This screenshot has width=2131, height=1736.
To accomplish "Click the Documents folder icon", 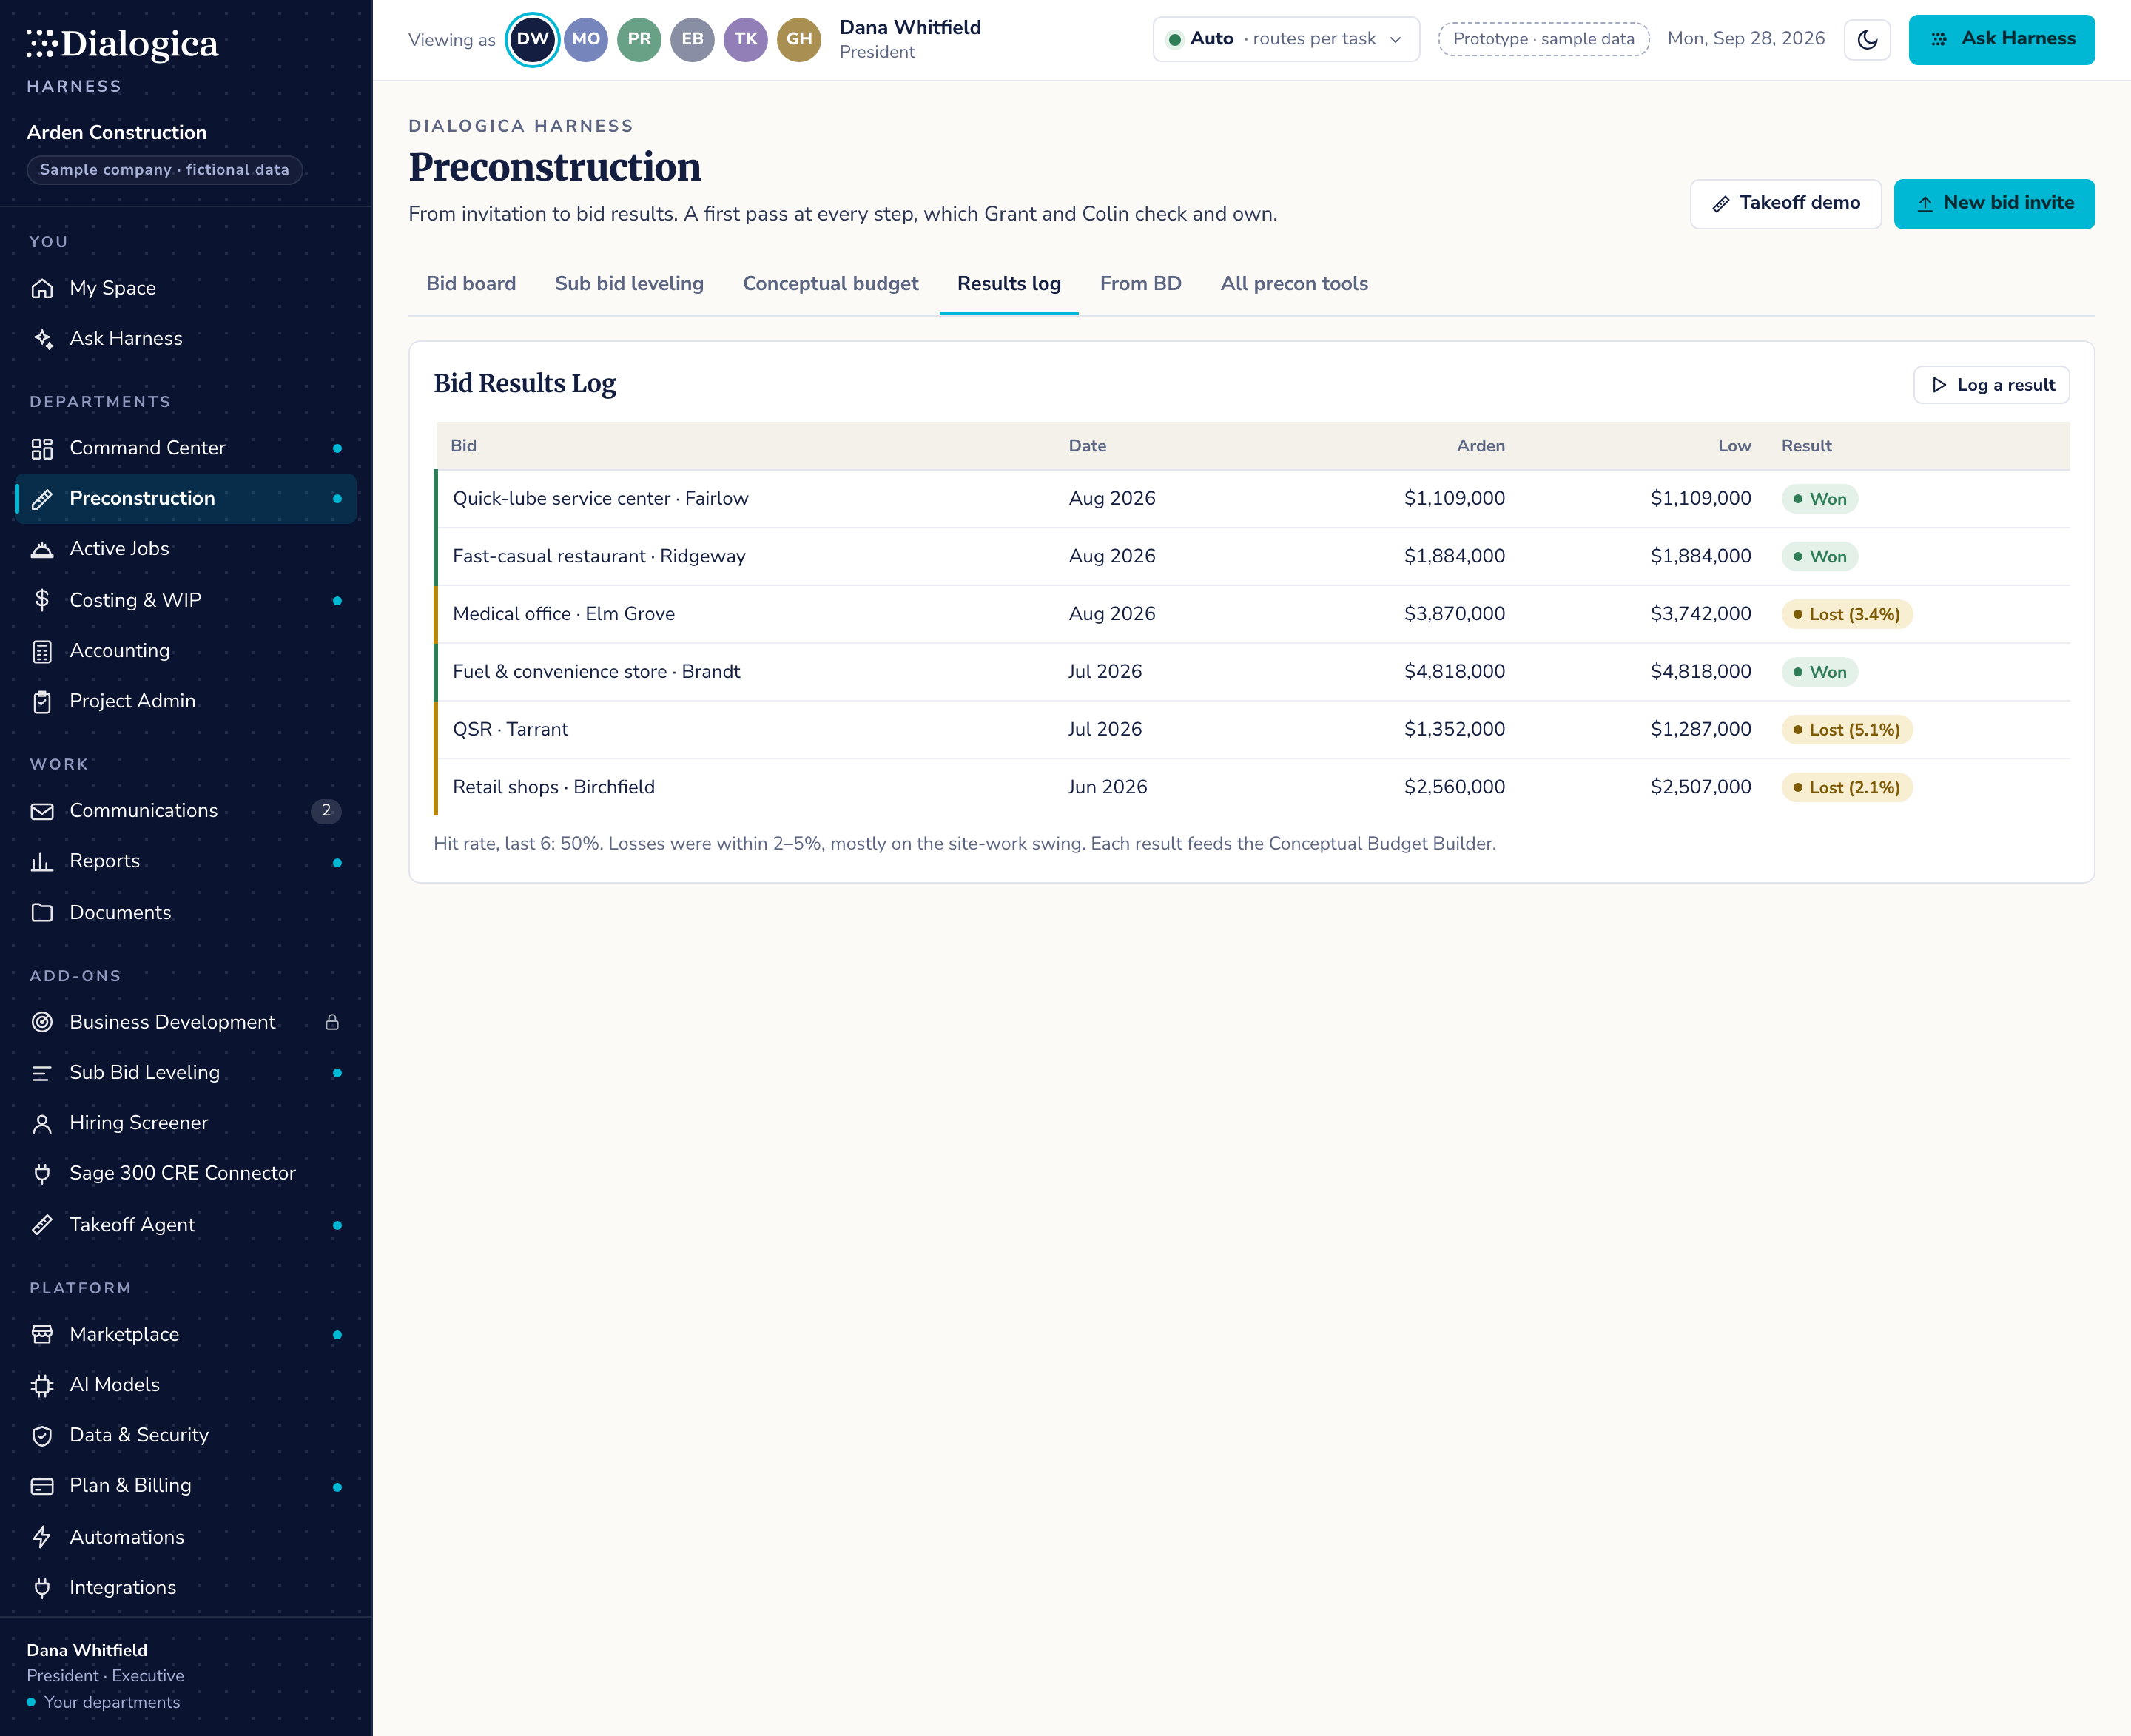I will click(42, 912).
